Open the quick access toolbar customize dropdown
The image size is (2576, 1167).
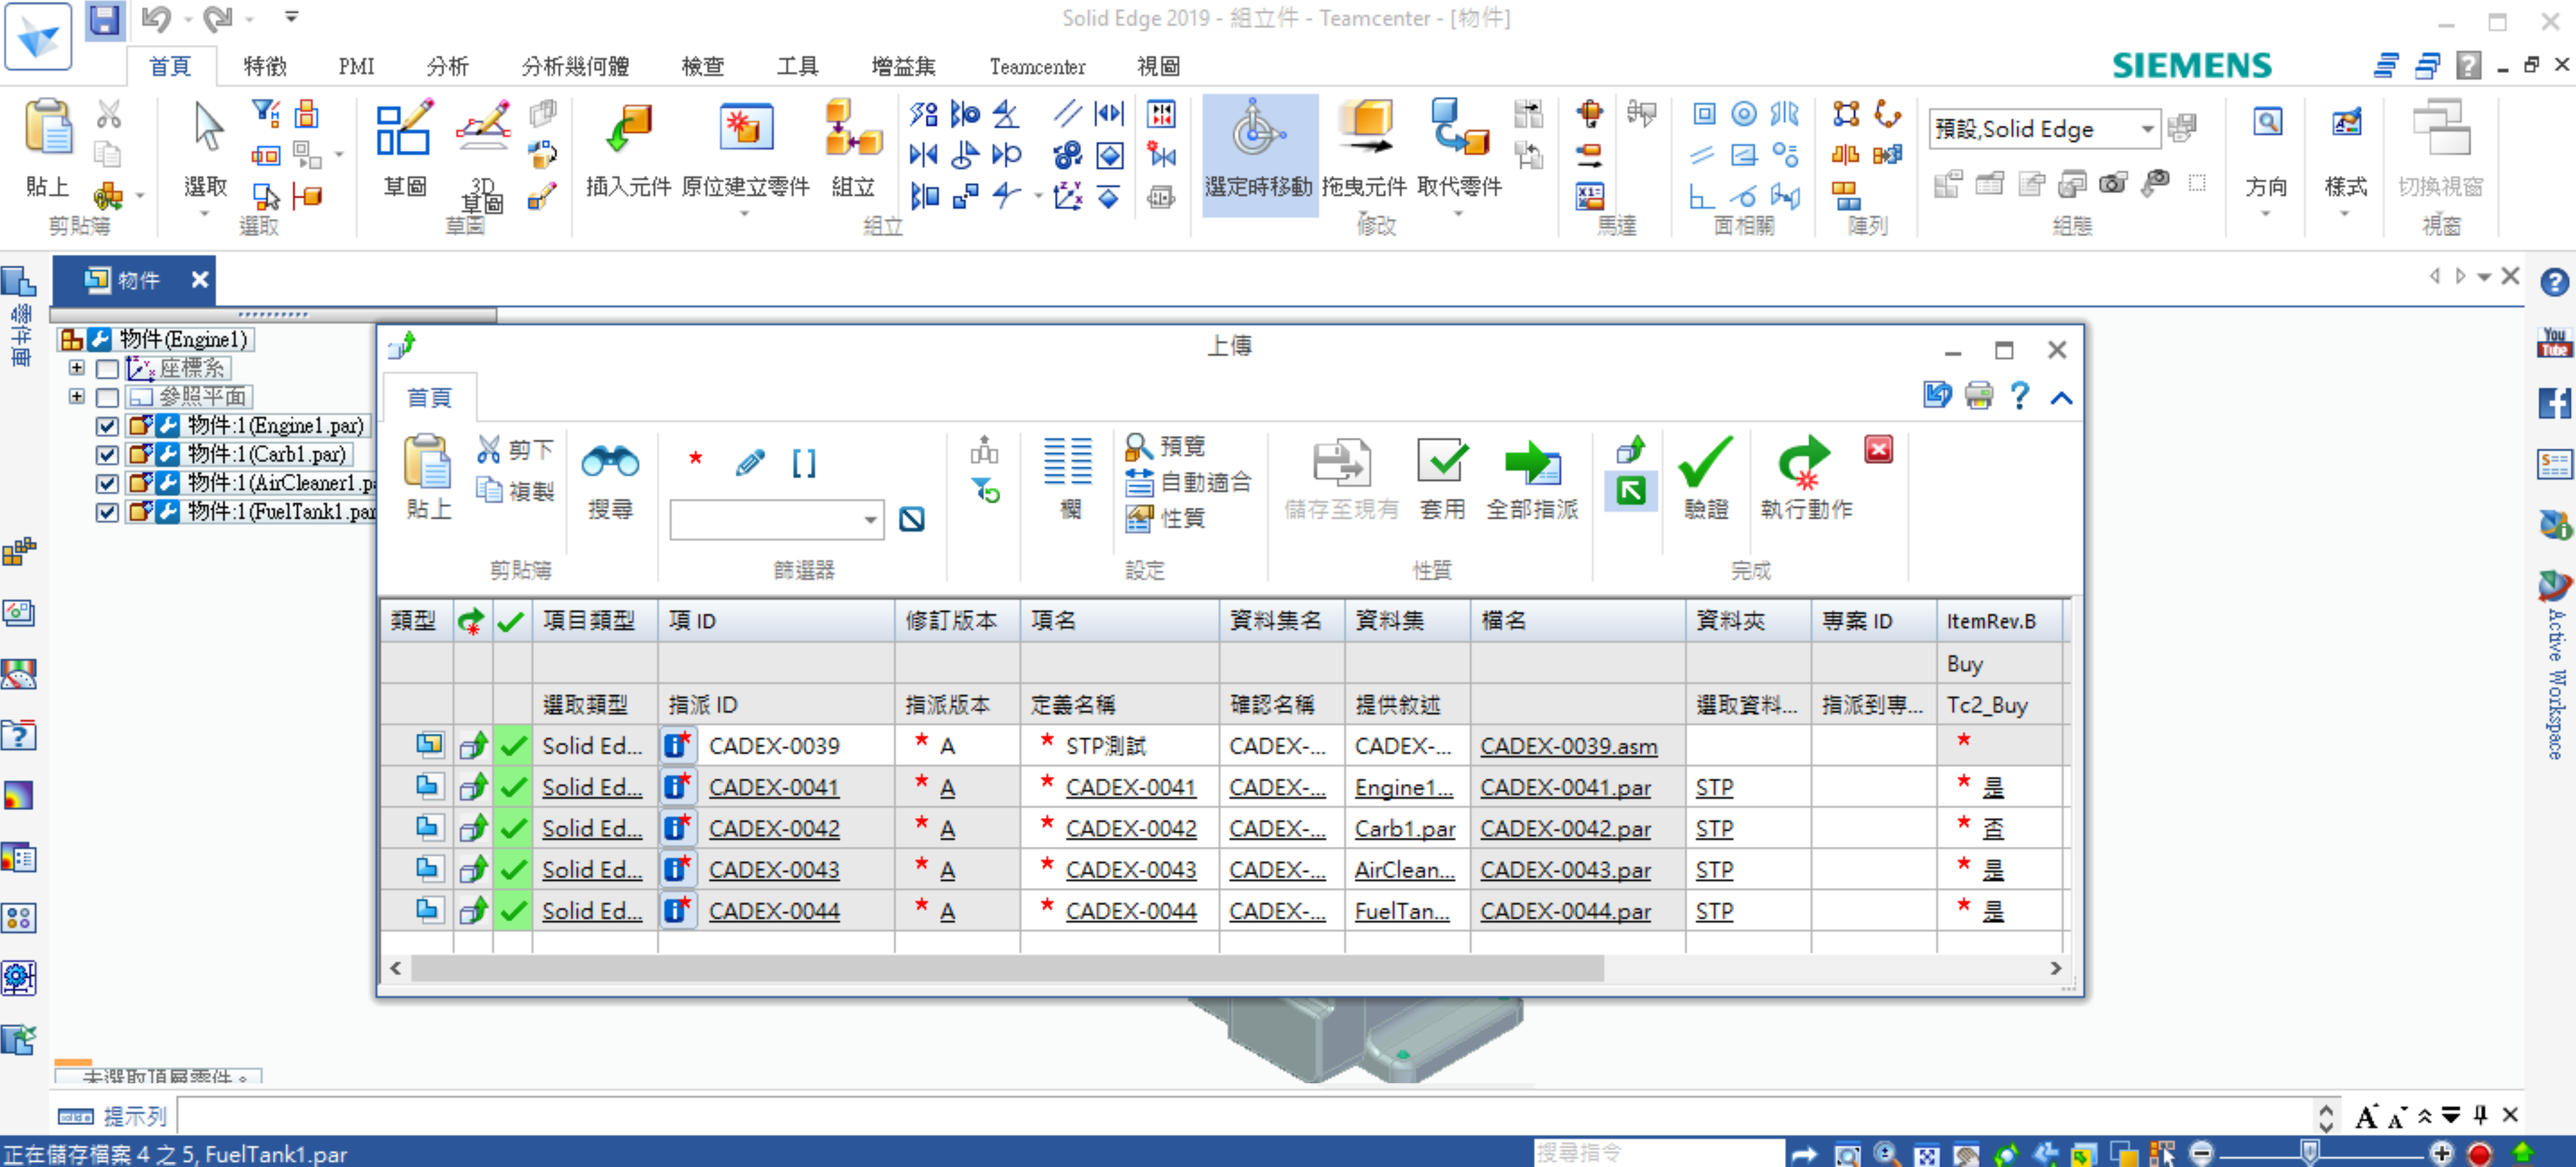click(291, 17)
